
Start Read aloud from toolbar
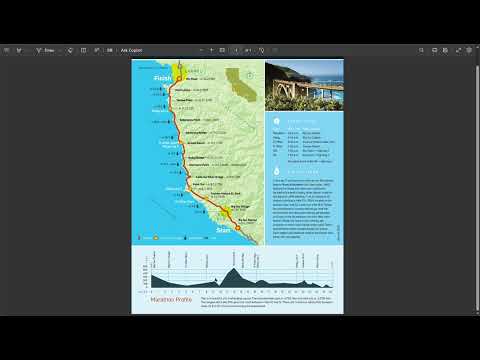pyautogui.click(x=97, y=50)
